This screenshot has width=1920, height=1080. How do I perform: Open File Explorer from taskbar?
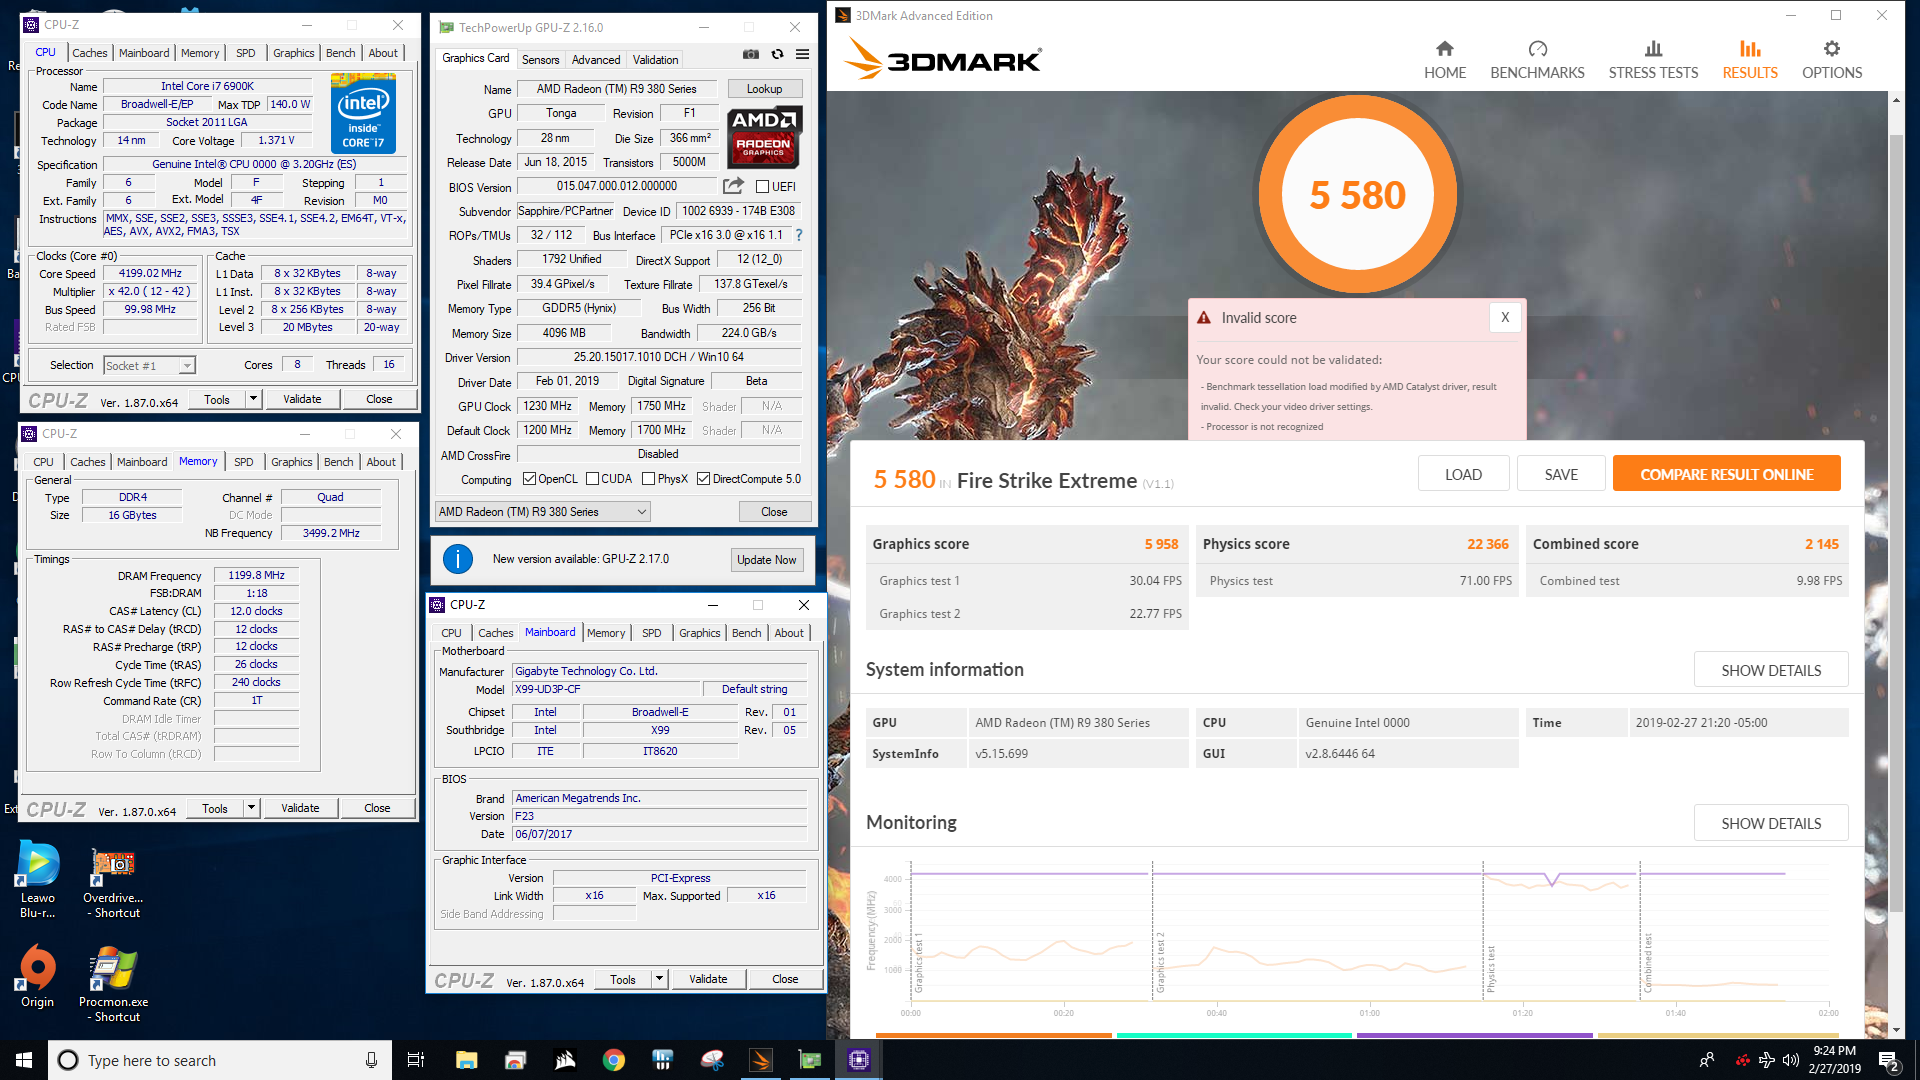[466, 1060]
